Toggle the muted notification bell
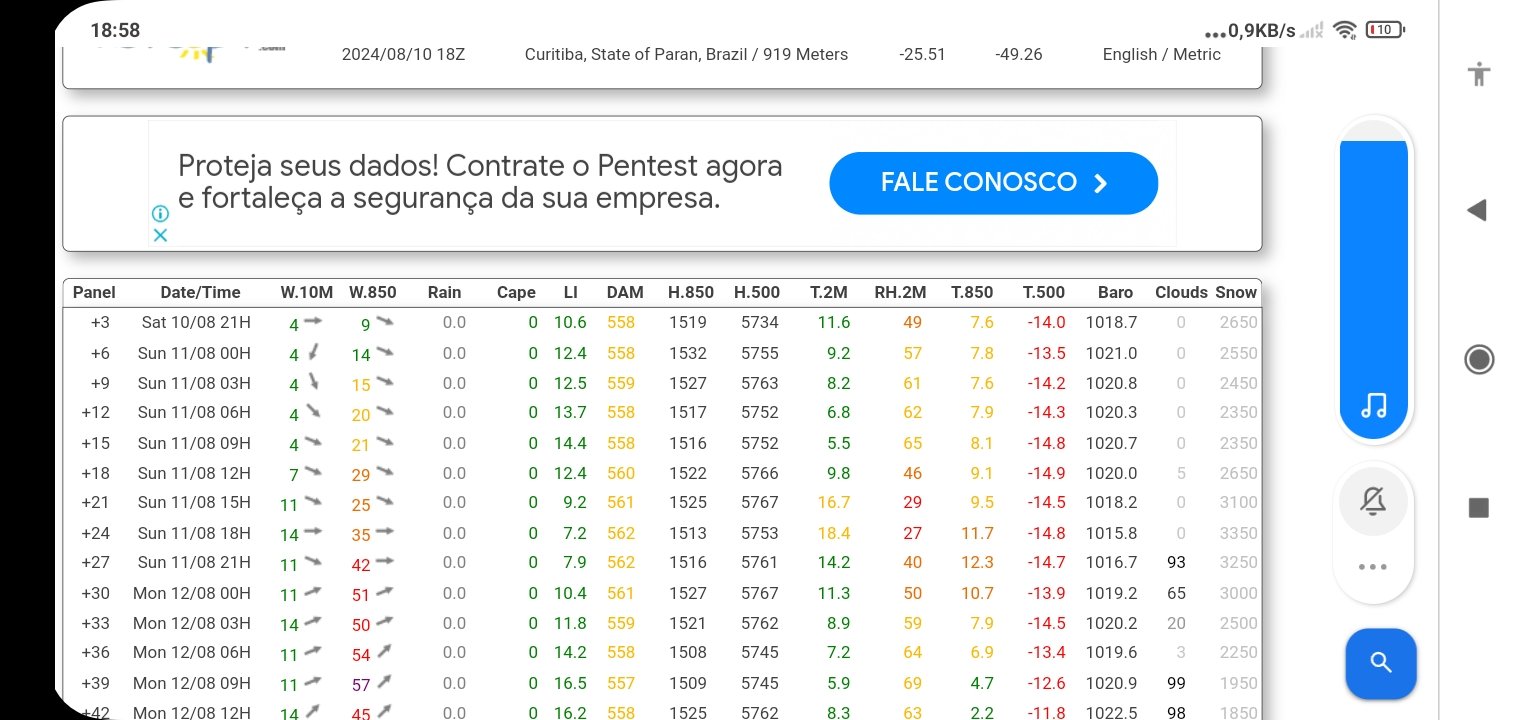 (x=1373, y=503)
